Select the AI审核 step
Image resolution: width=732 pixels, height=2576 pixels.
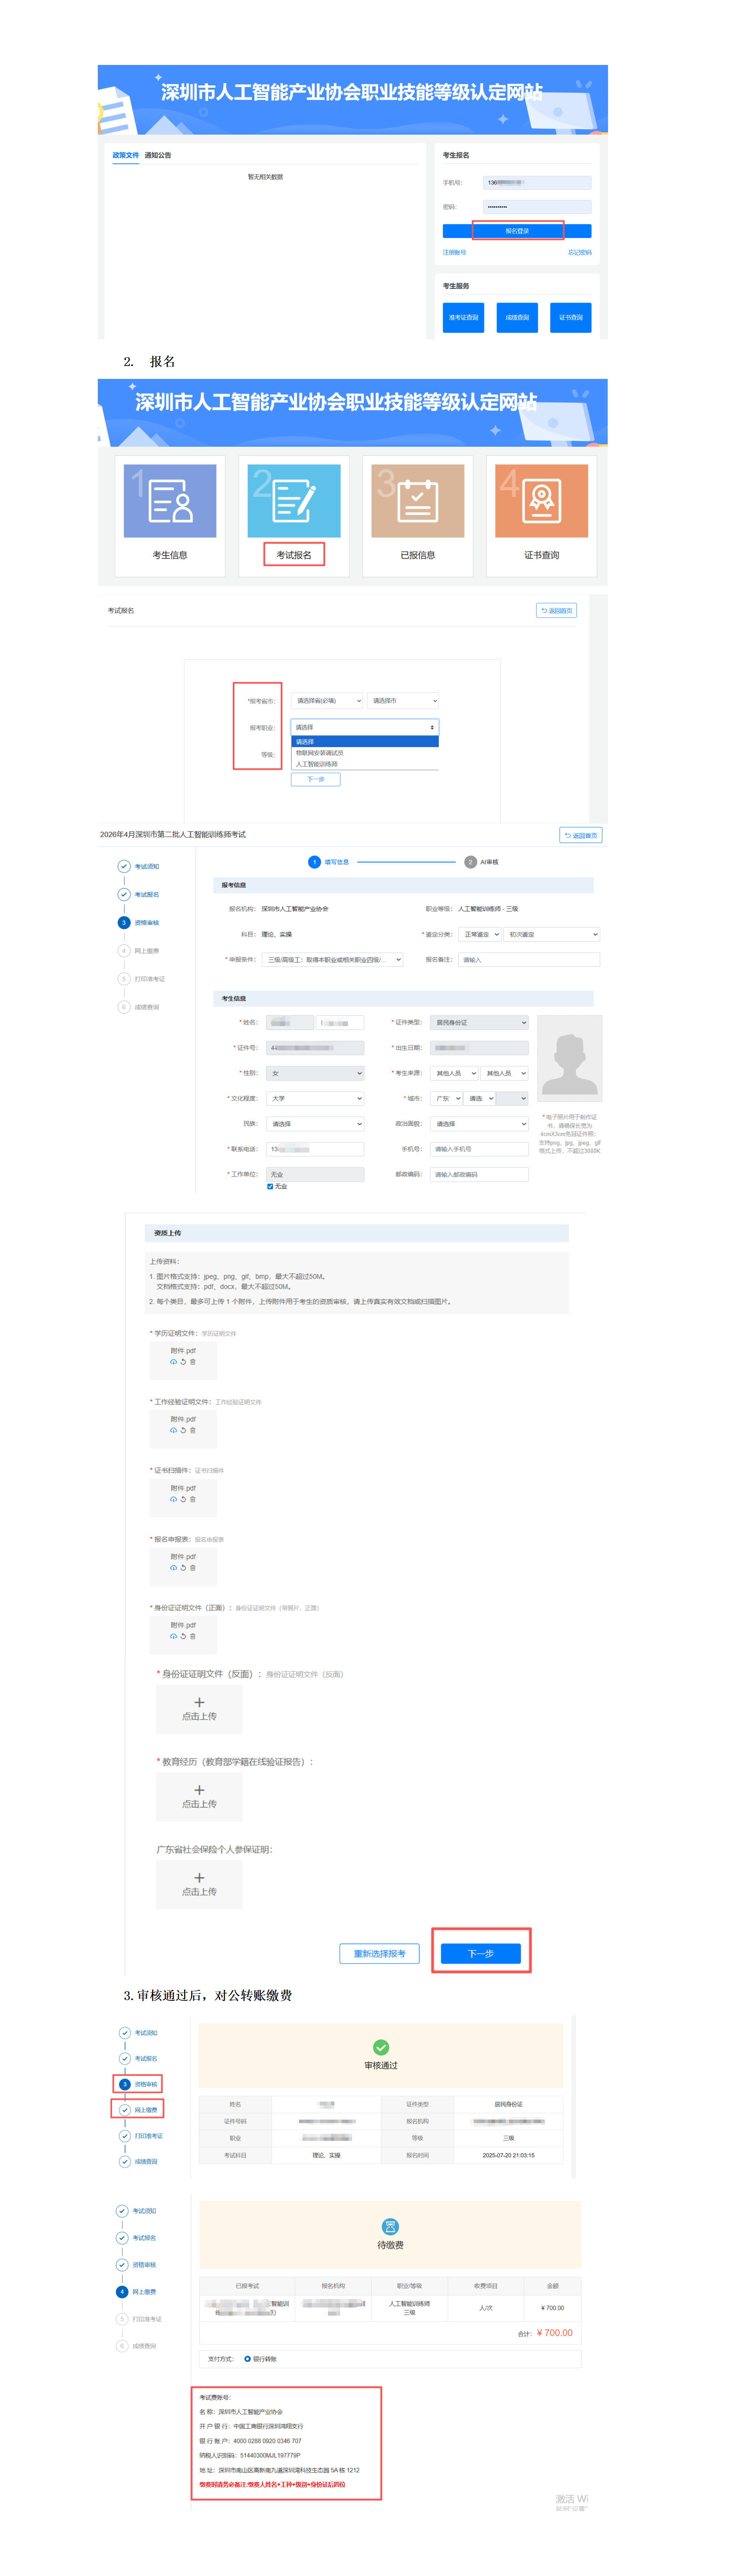tap(482, 862)
